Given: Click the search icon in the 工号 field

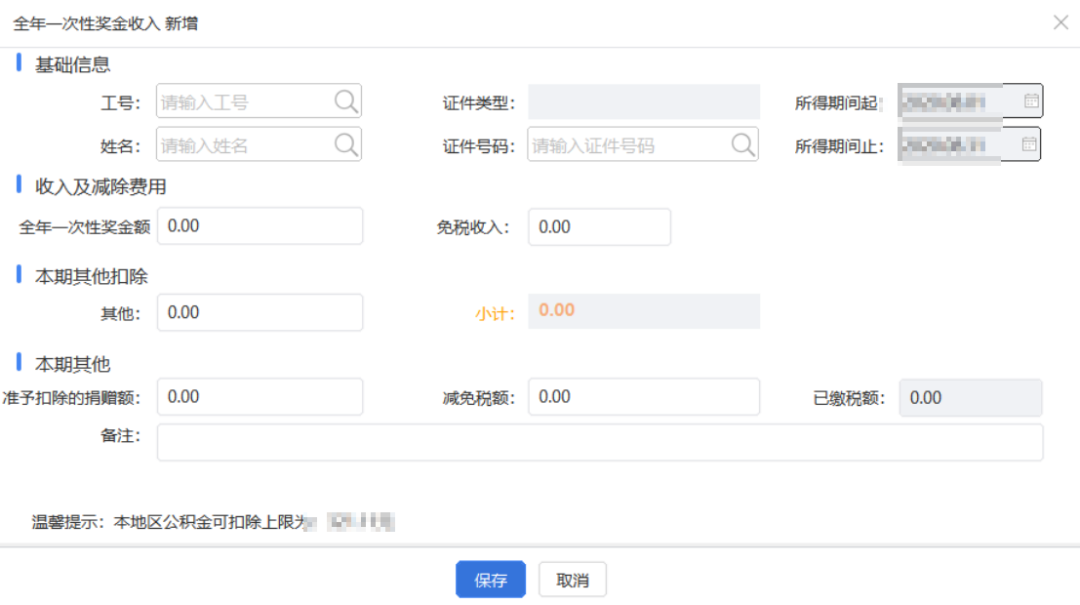Looking at the screenshot, I should pyautogui.click(x=345, y=100).
